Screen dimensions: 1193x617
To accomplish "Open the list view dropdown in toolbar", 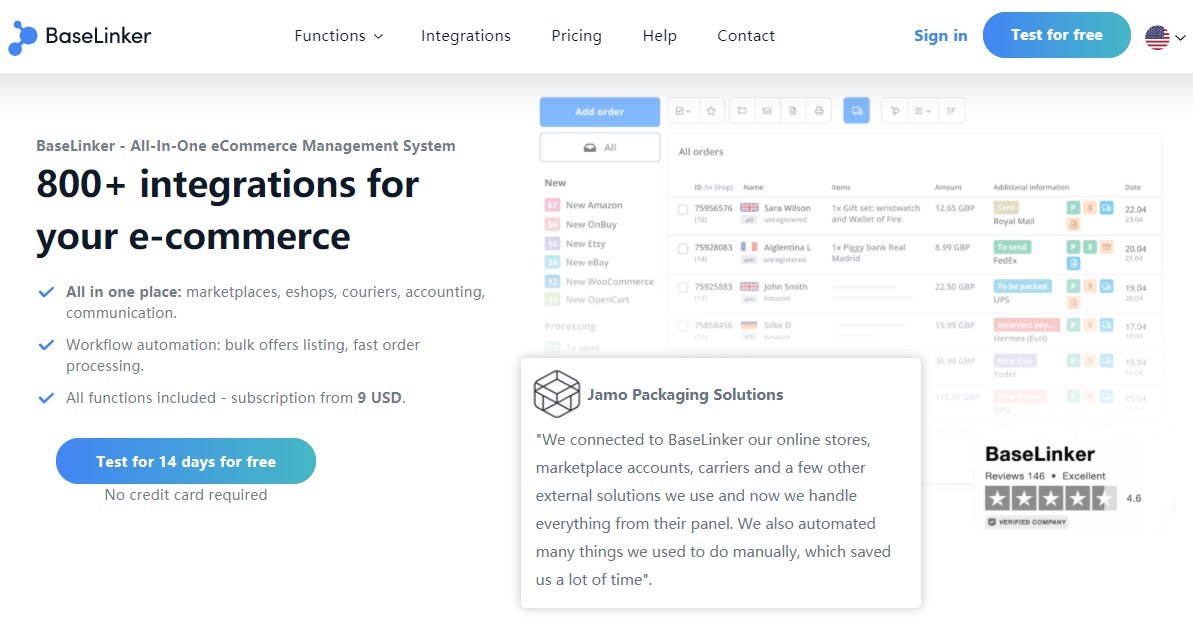I will click(922, 111).
